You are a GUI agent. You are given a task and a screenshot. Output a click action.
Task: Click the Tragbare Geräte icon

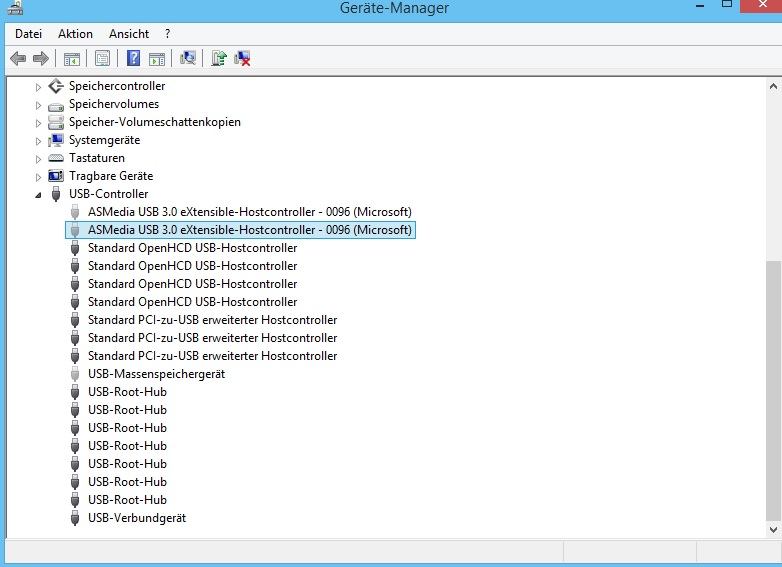[x=56, y=176]
